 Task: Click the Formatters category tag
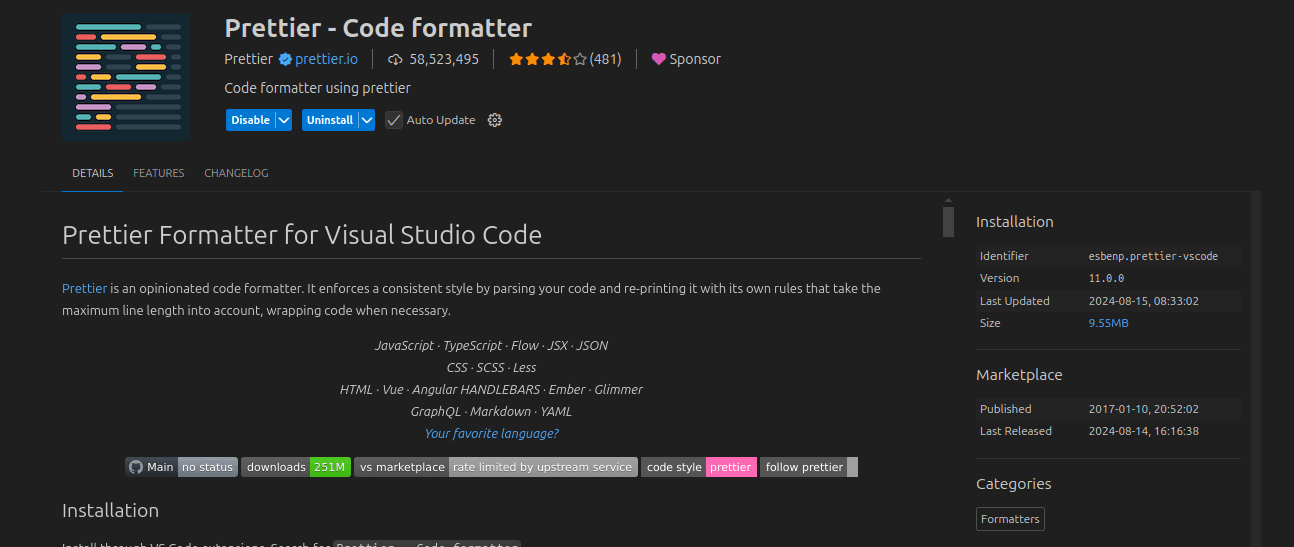1010,519
